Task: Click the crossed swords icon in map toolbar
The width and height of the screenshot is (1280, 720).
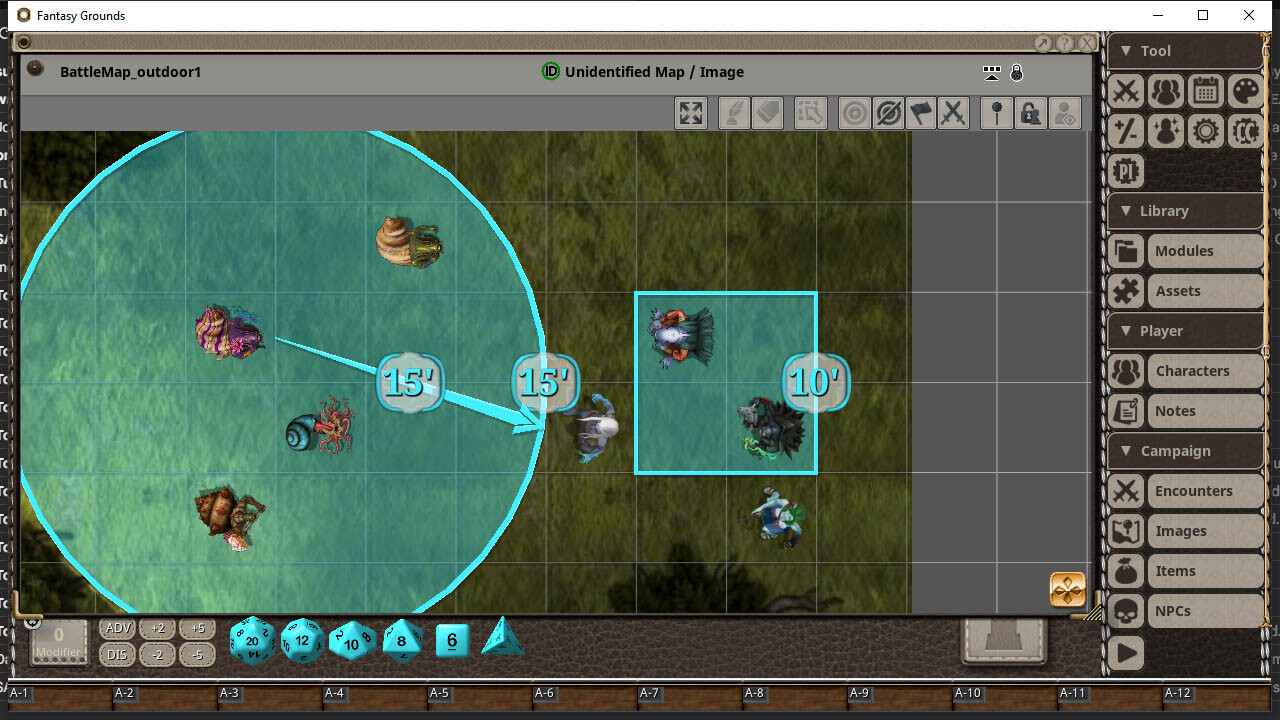Action: coord(954,113)
